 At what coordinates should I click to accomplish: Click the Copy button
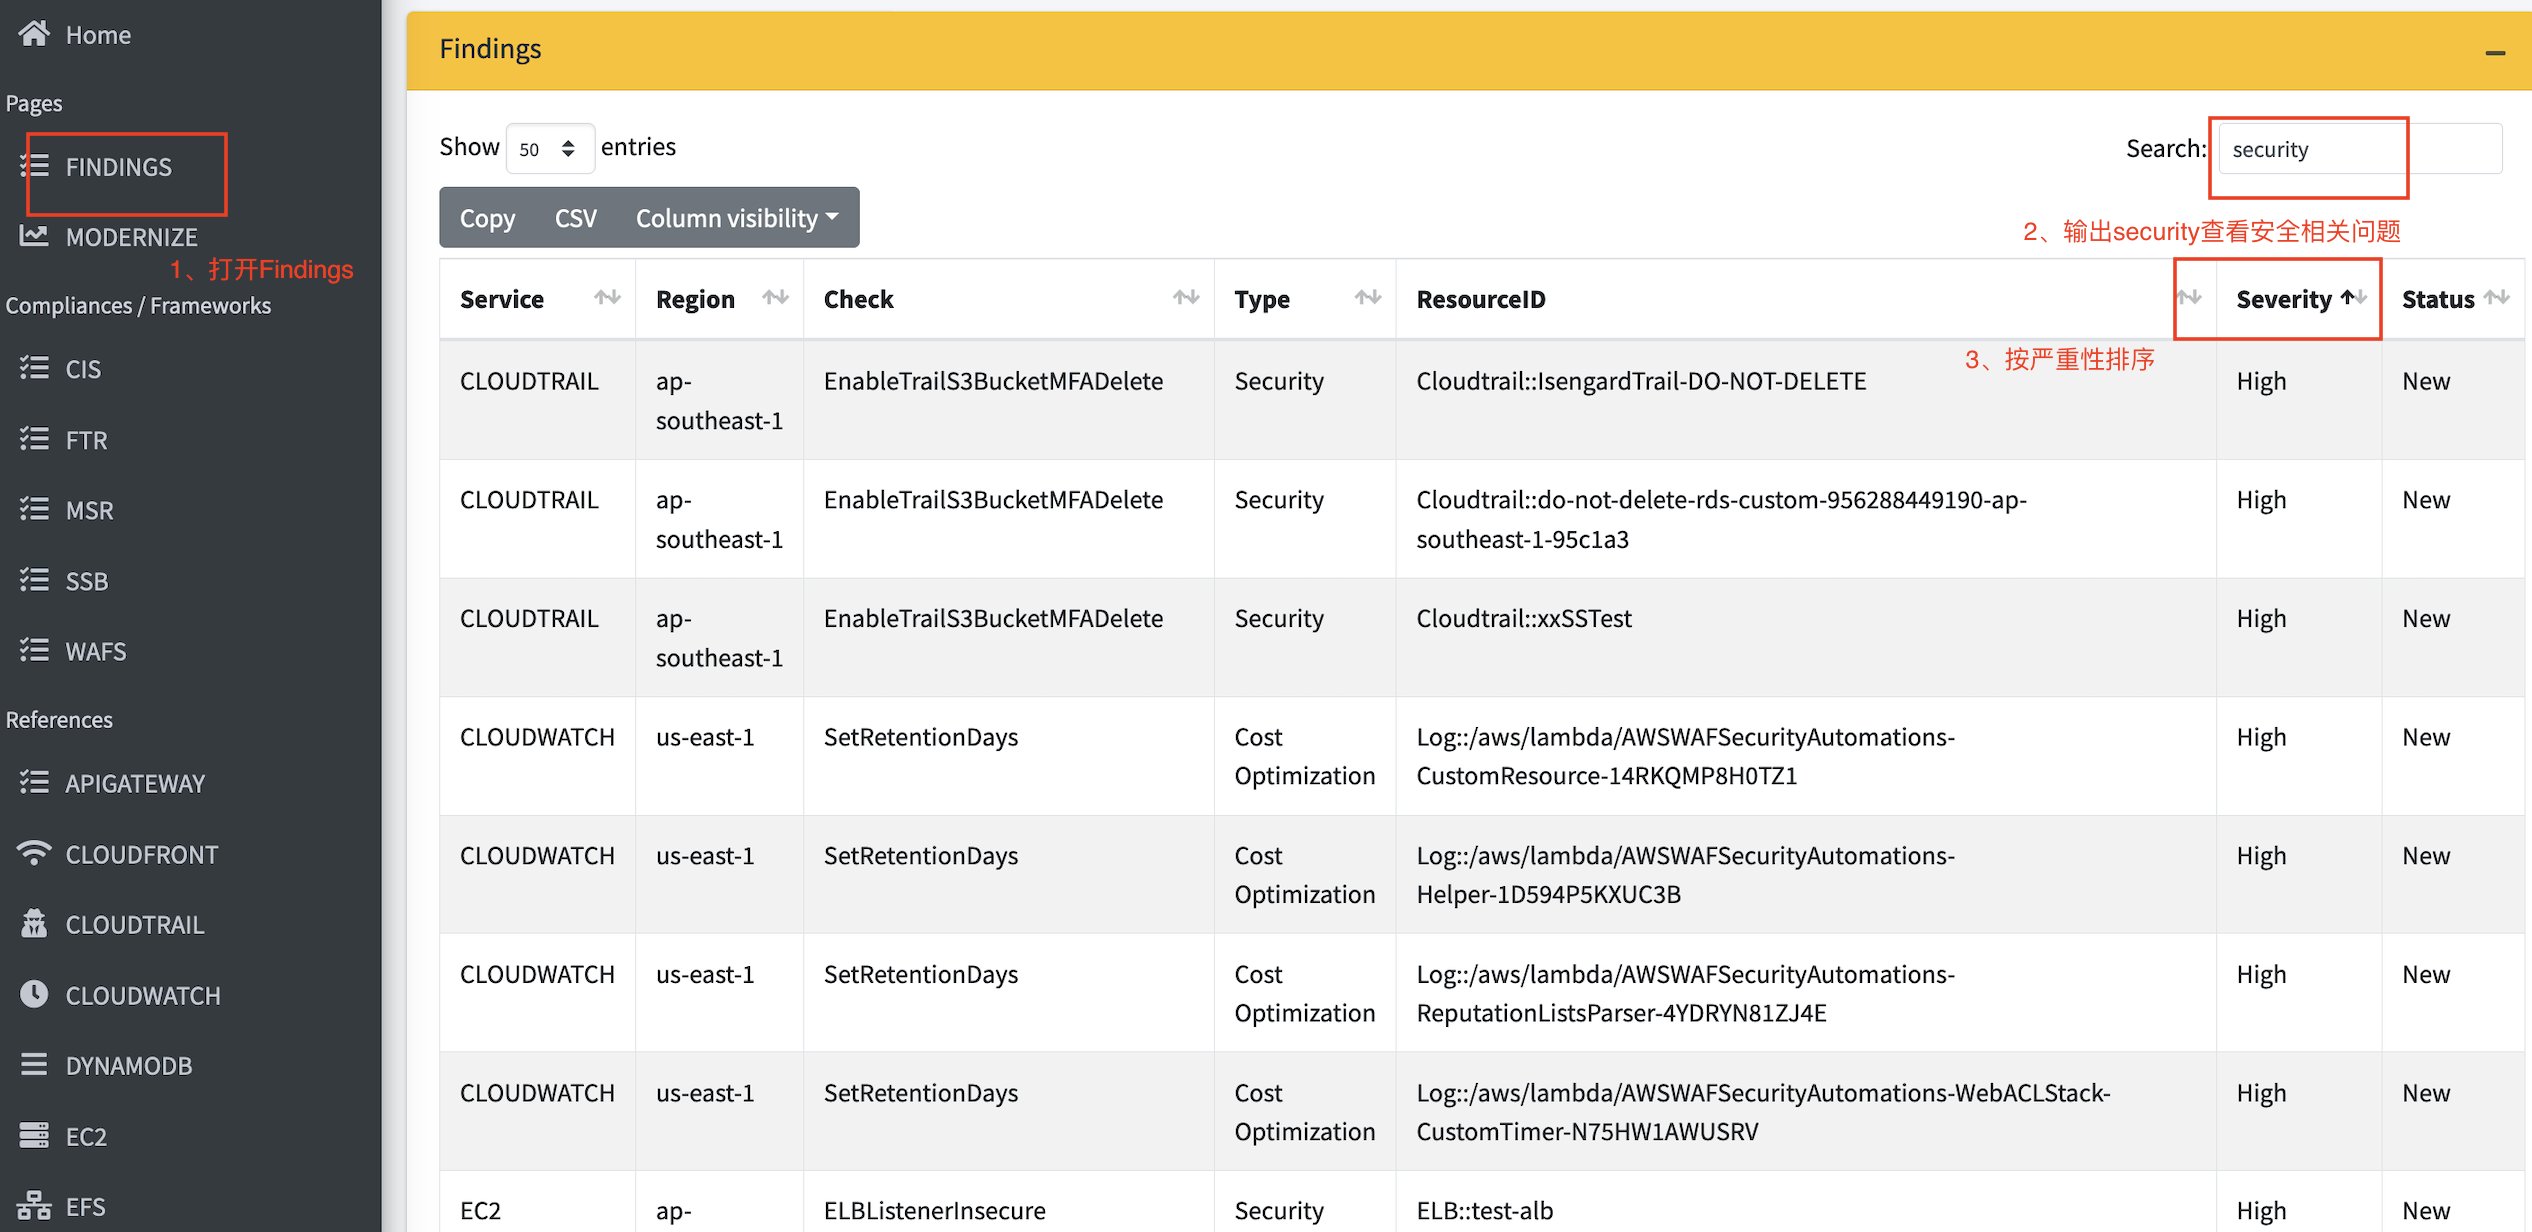click(x=487, y=218)
